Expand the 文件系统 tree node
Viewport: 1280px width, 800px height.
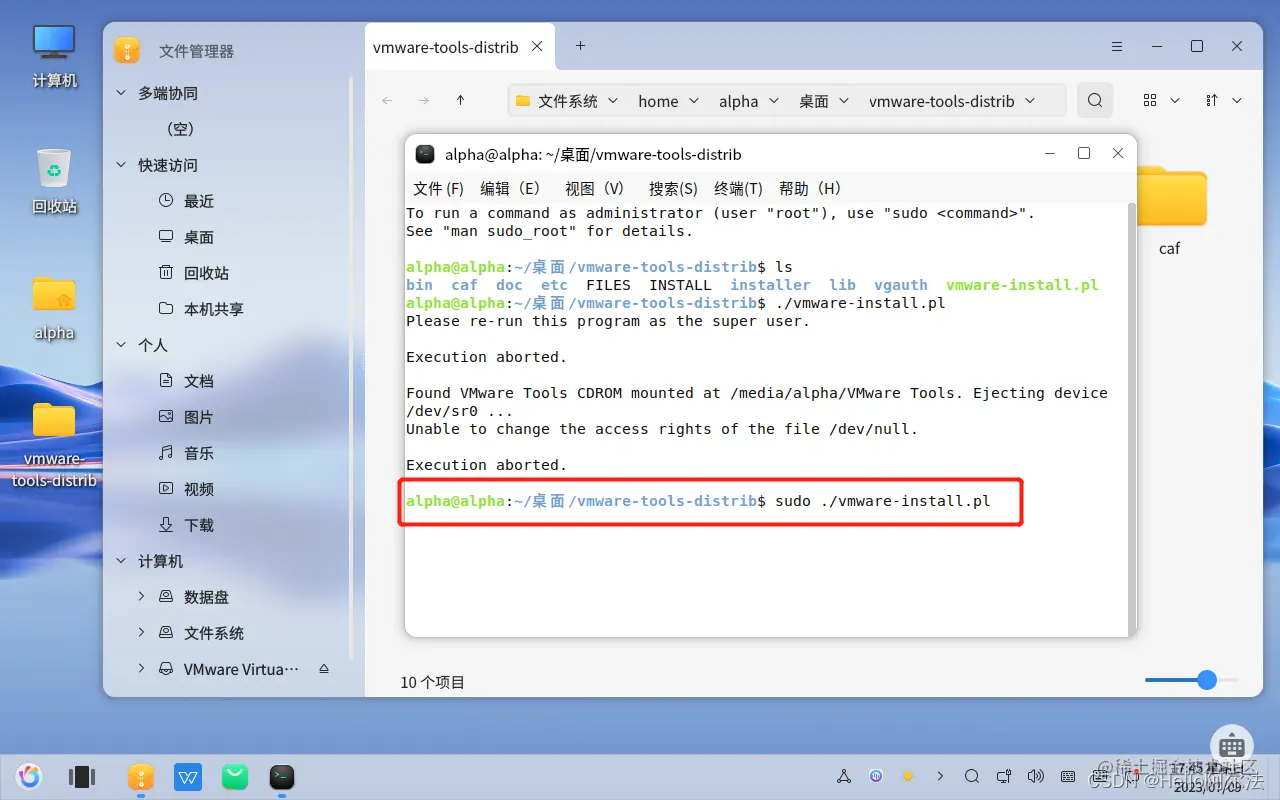[x=141, y=632]
